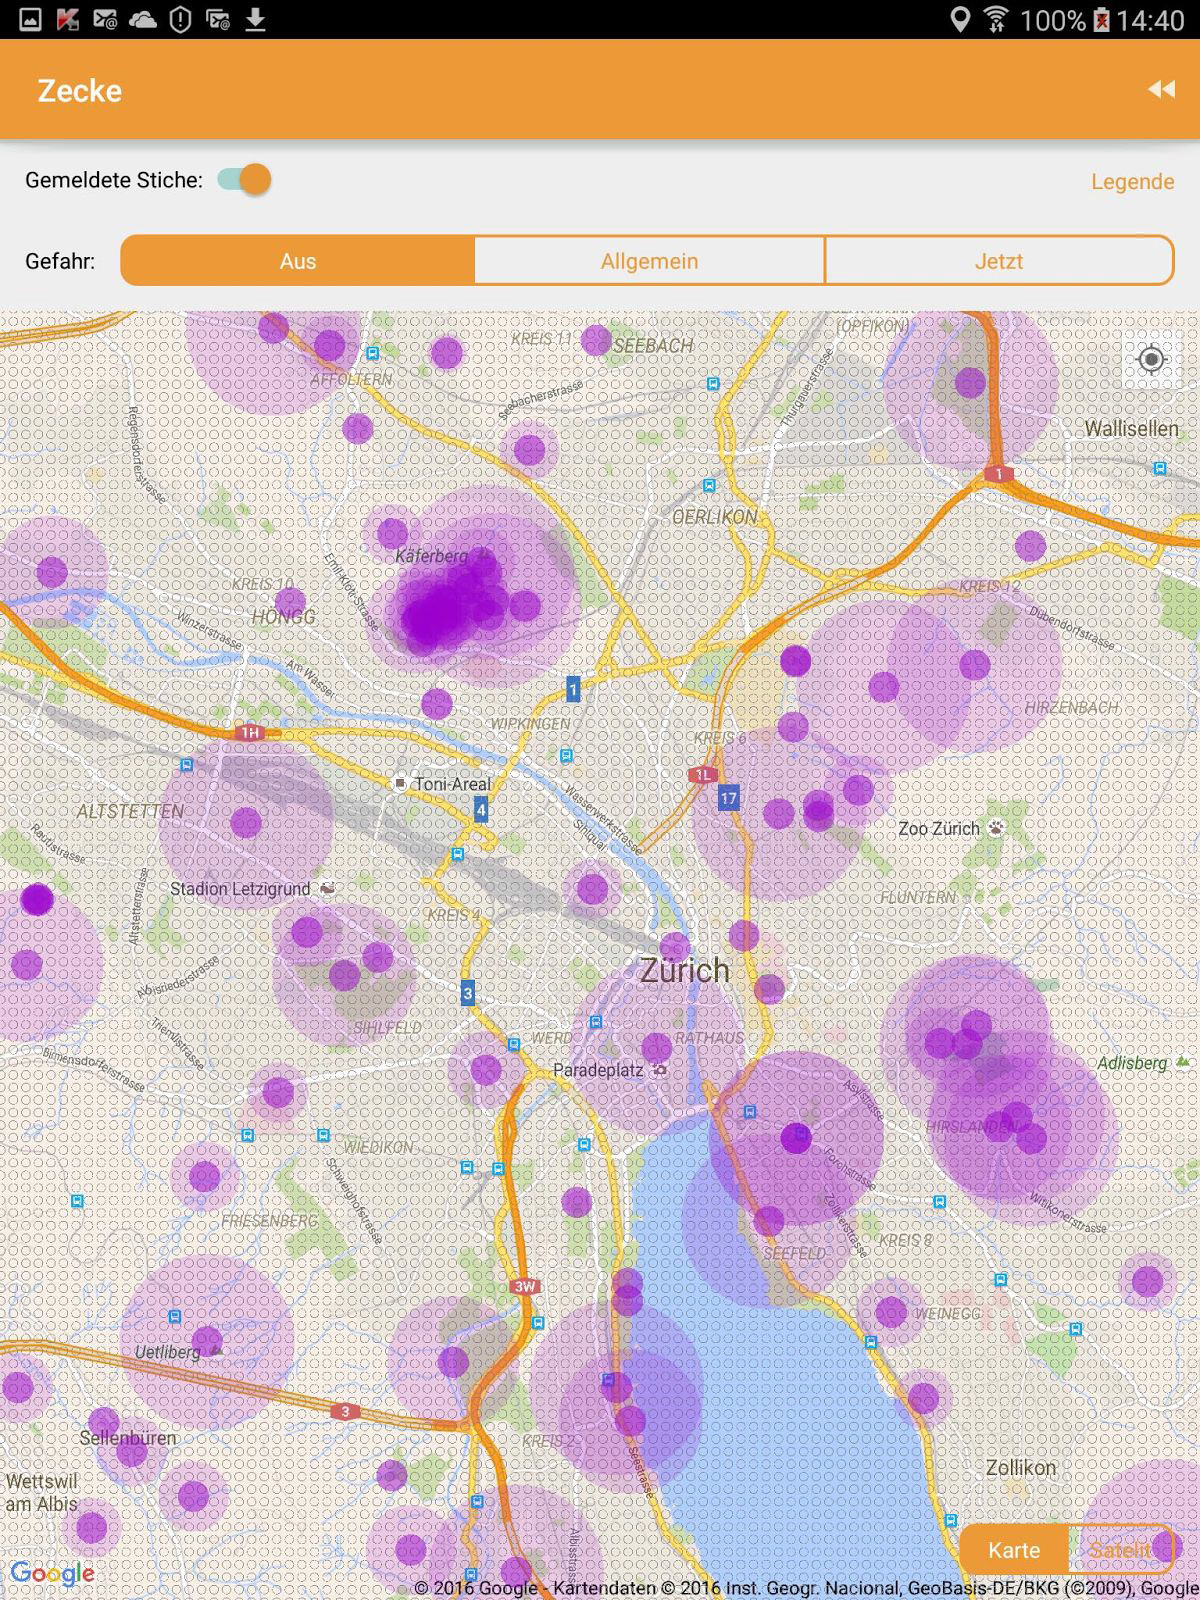Click the Google logo on map
1200x1600 pixels.
click(x=52, y=1573)
